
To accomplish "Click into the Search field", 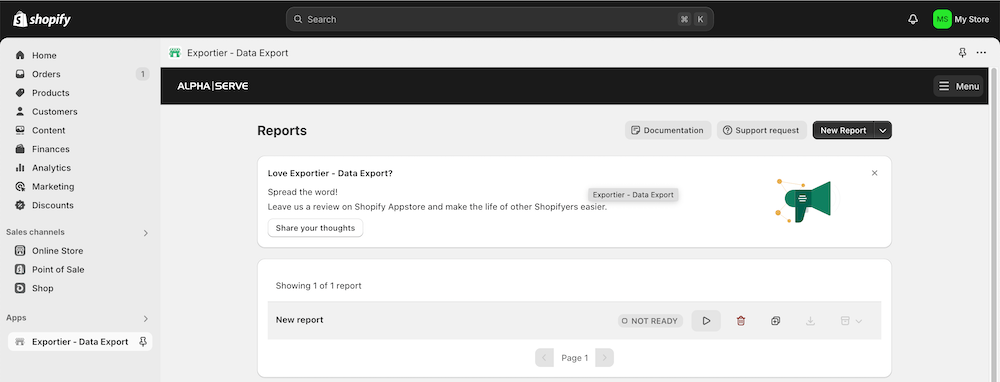I will point(499,19).
